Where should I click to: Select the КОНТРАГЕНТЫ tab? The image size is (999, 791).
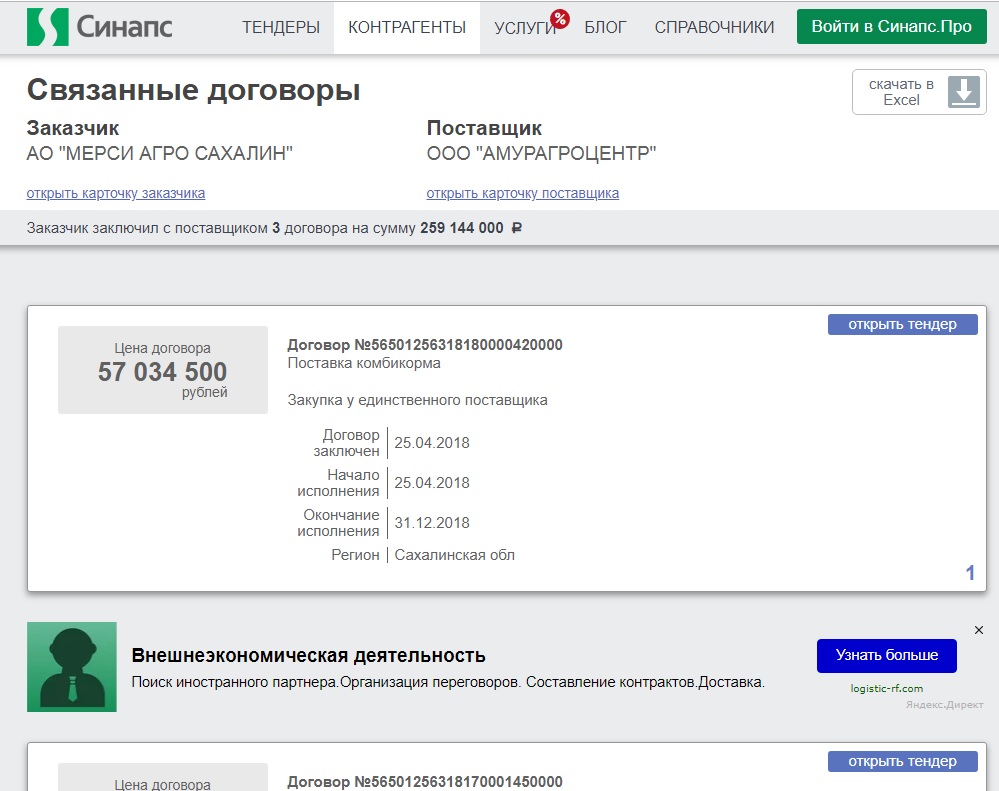point(407,27)
